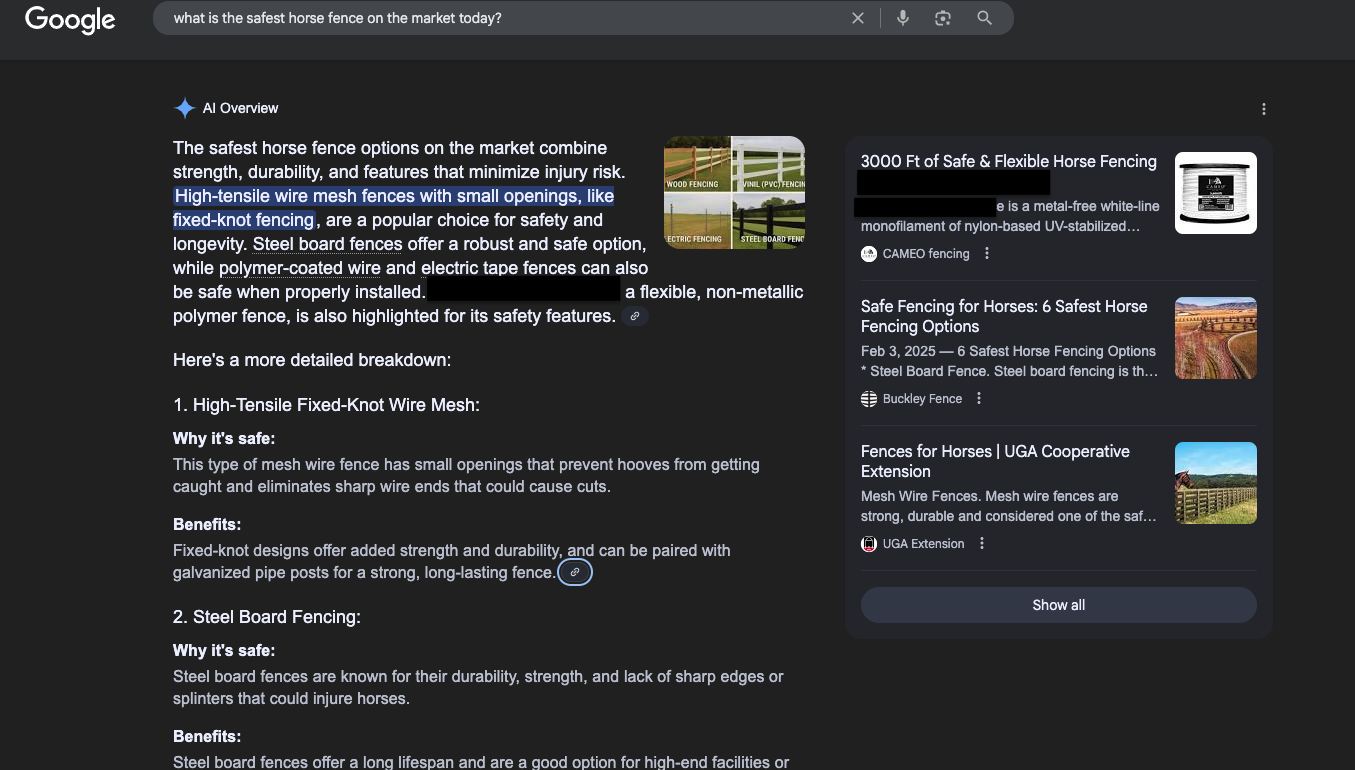The height and width of the screenshot is (770, 1355).
Task: Click the 'Show all' button
Action: (x=1058, y=604)
